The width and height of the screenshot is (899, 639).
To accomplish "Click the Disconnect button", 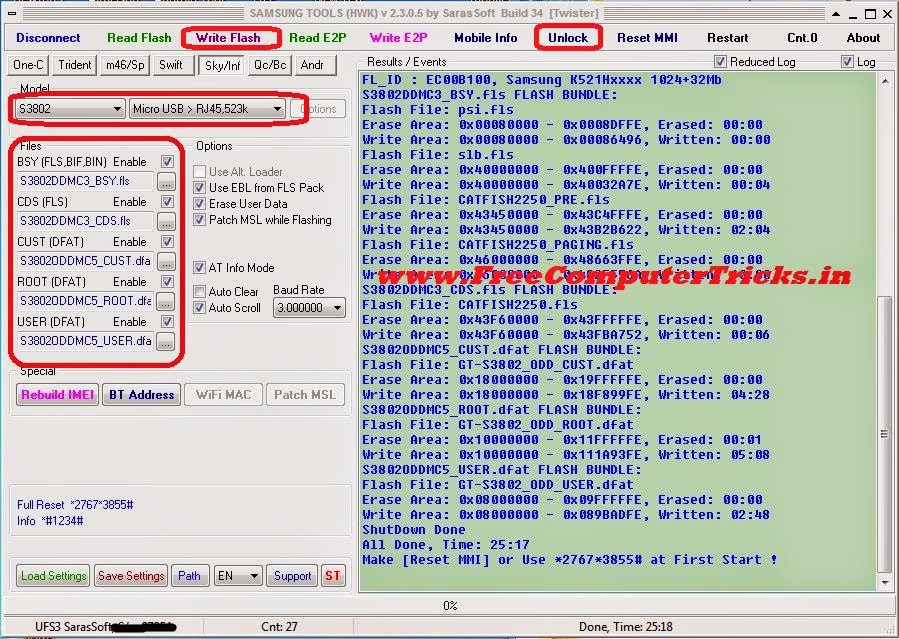I will click(48, 38).
